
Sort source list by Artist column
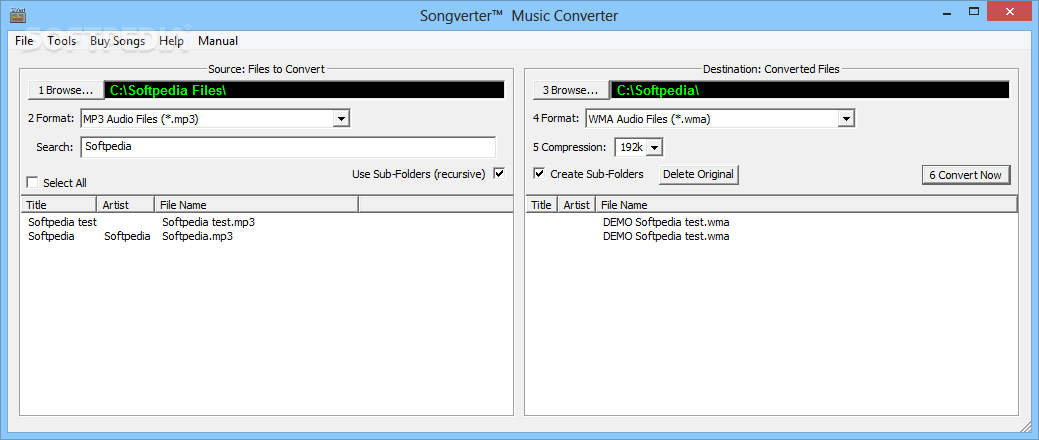pyautogui.click(x=126, y=205)
